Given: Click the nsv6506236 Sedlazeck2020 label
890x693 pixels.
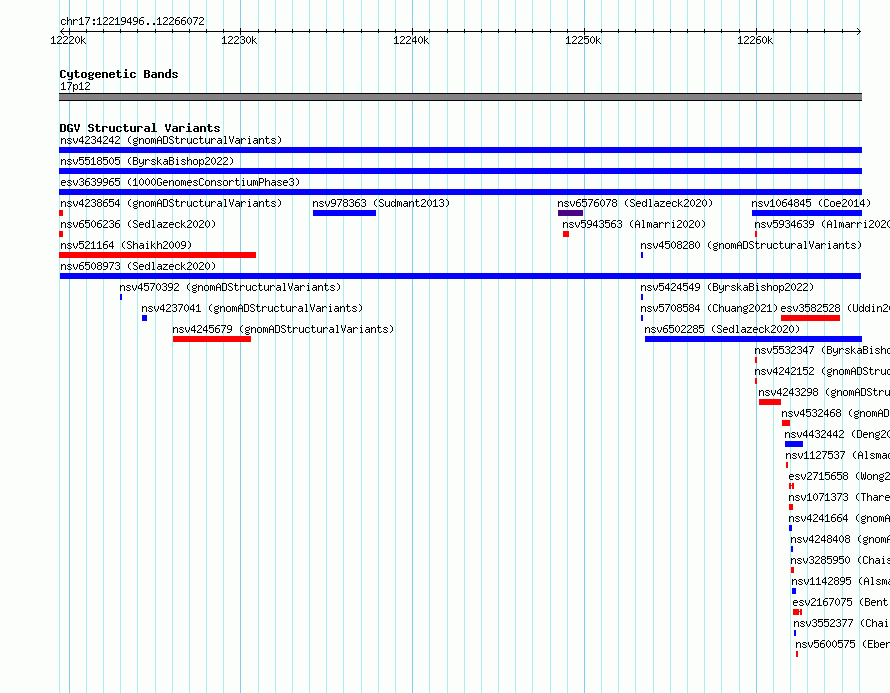Looking at the screenshot, I should pyautogui.click(x=138, y=224).
